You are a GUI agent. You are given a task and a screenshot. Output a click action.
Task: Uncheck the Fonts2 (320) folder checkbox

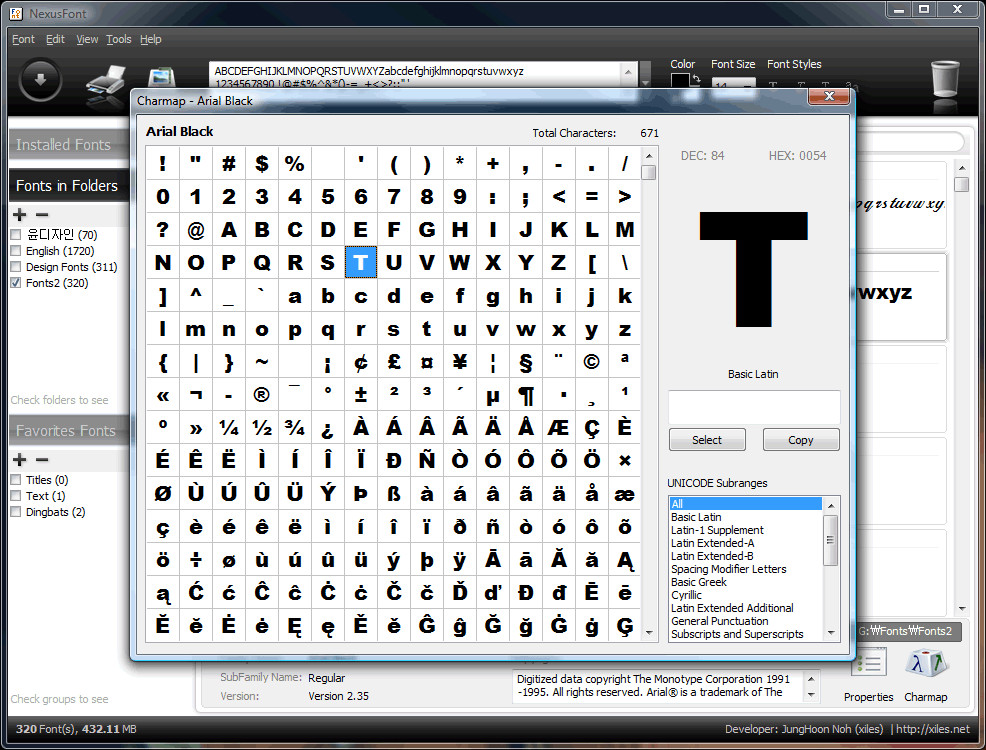16,283
